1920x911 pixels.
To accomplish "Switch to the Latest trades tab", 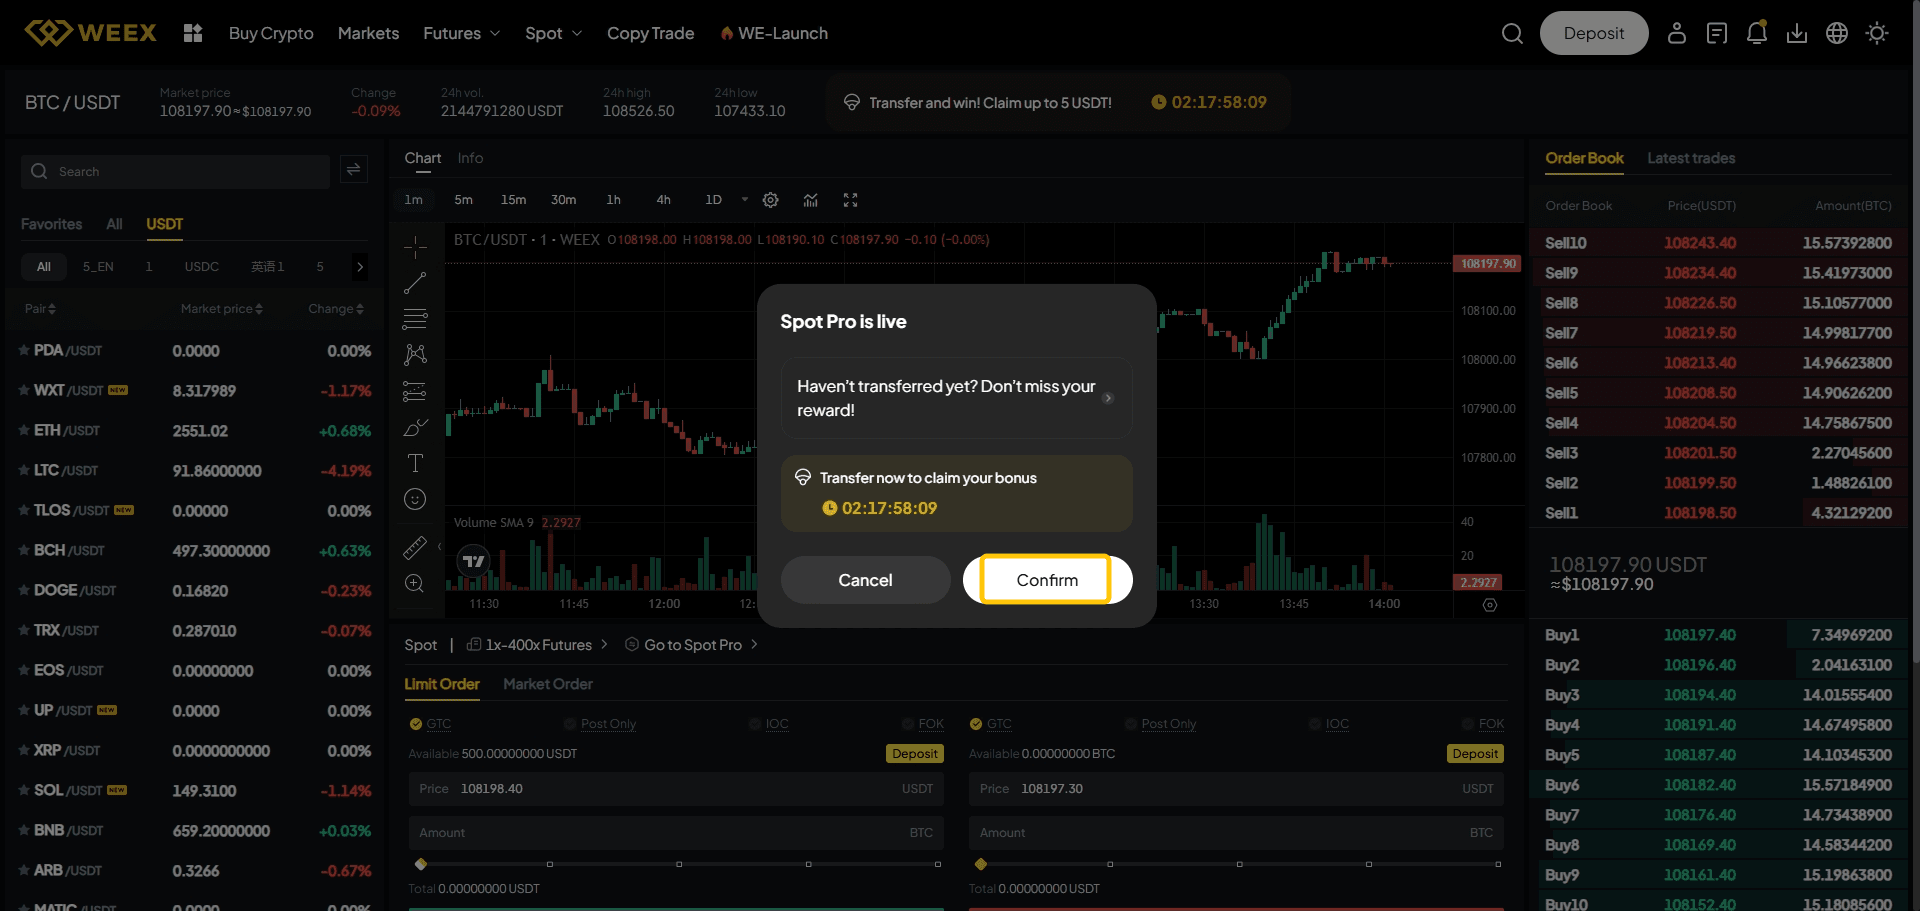I will (1691, 158).
